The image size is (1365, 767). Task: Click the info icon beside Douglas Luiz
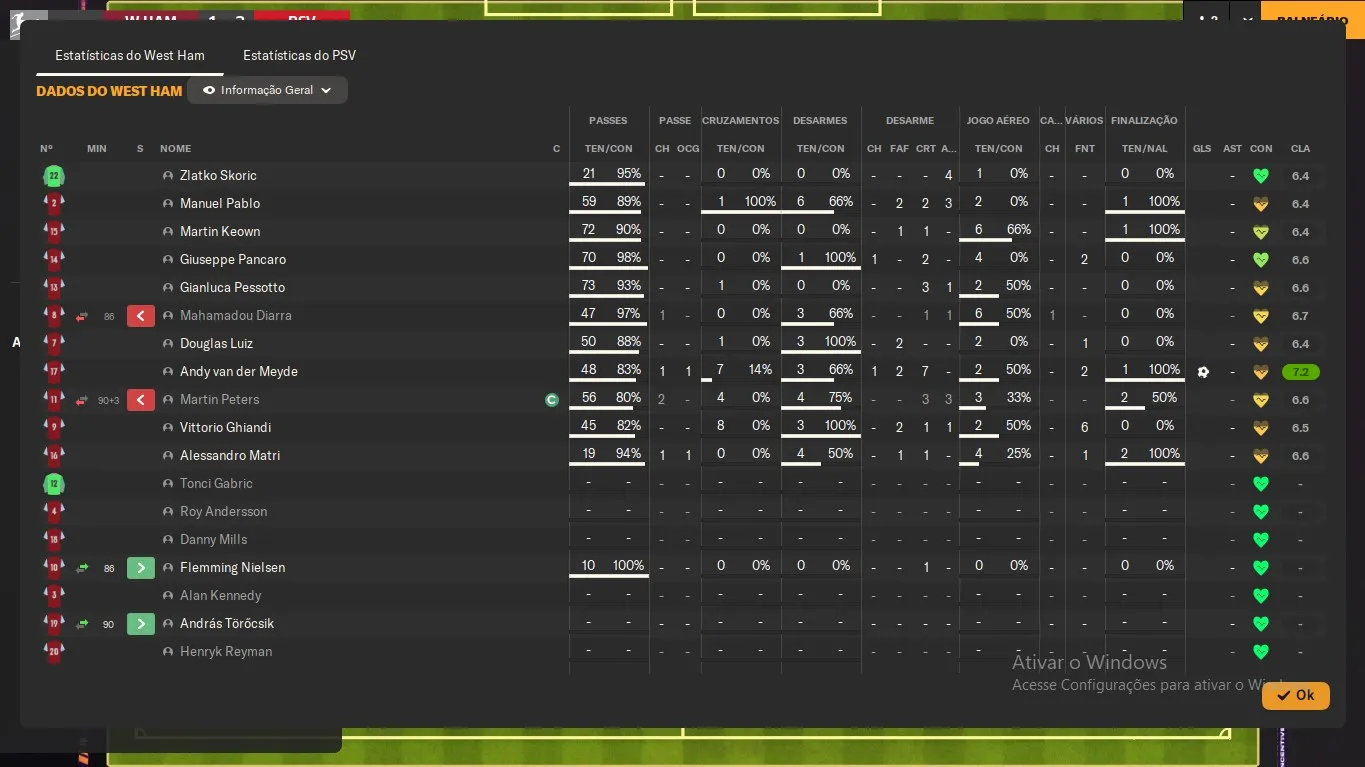[x=168, y=344]
